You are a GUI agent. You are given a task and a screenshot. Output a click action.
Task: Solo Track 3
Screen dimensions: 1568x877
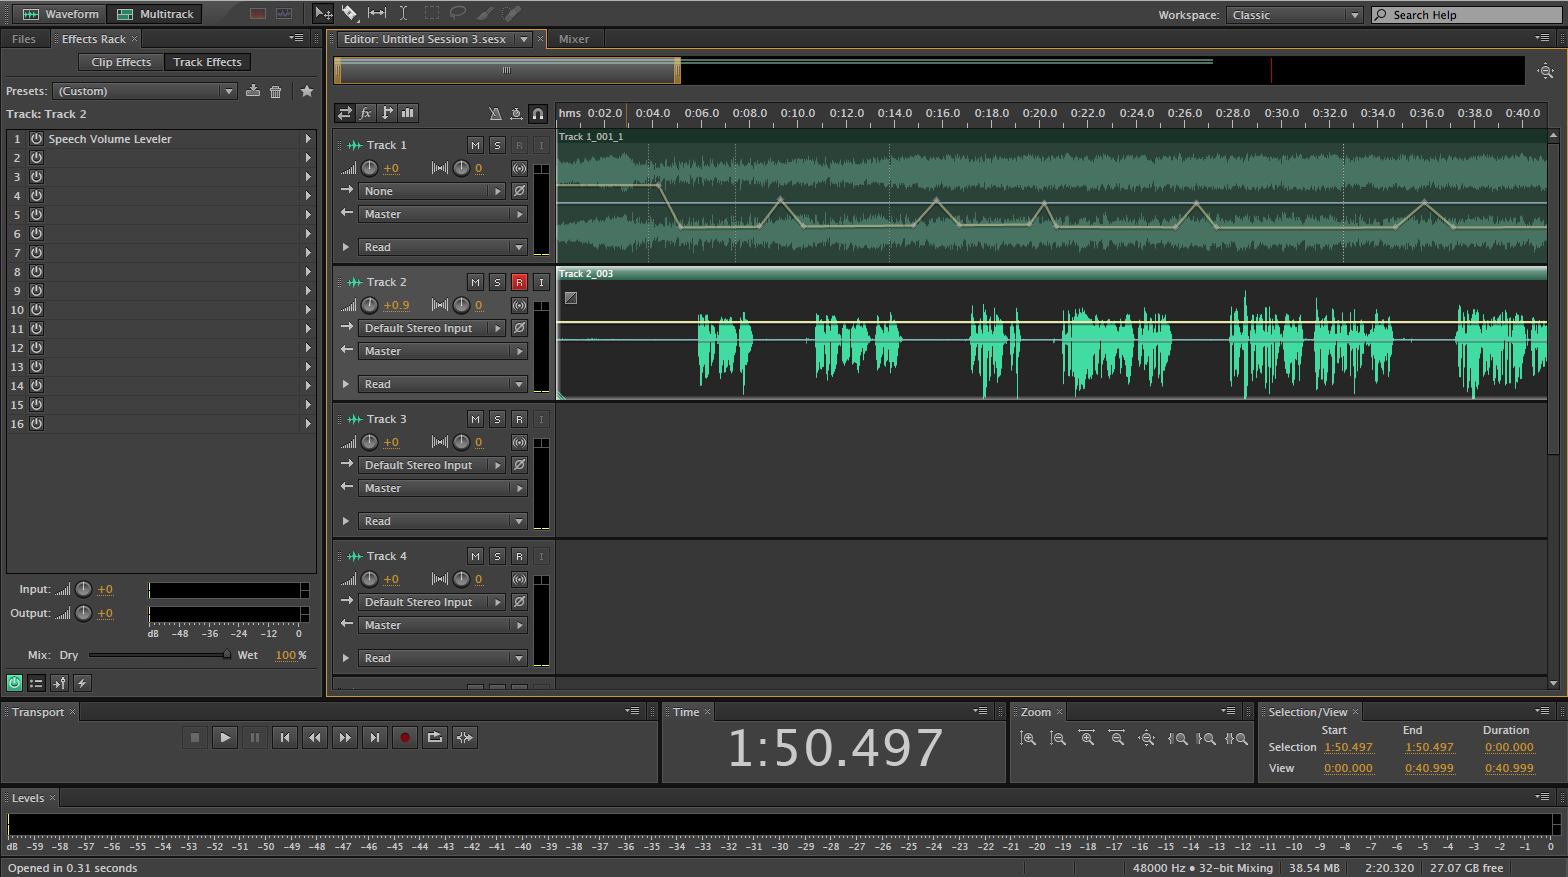[497, 419]
